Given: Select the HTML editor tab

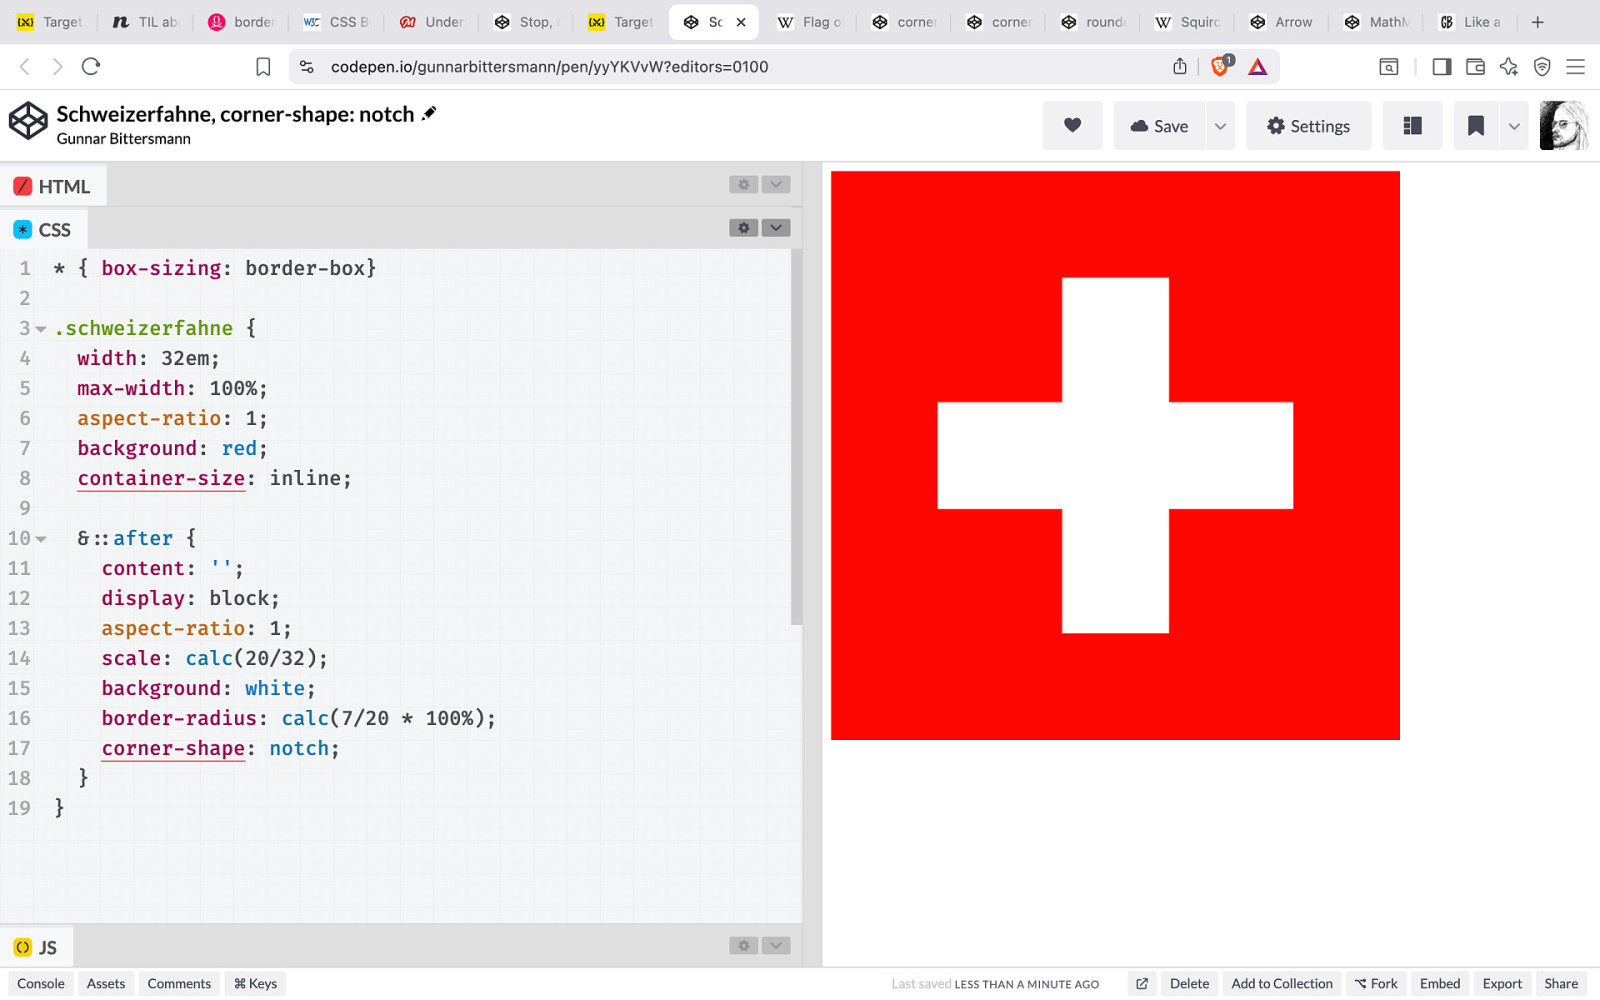Looking at the screenshot, I should coord(53,186).
